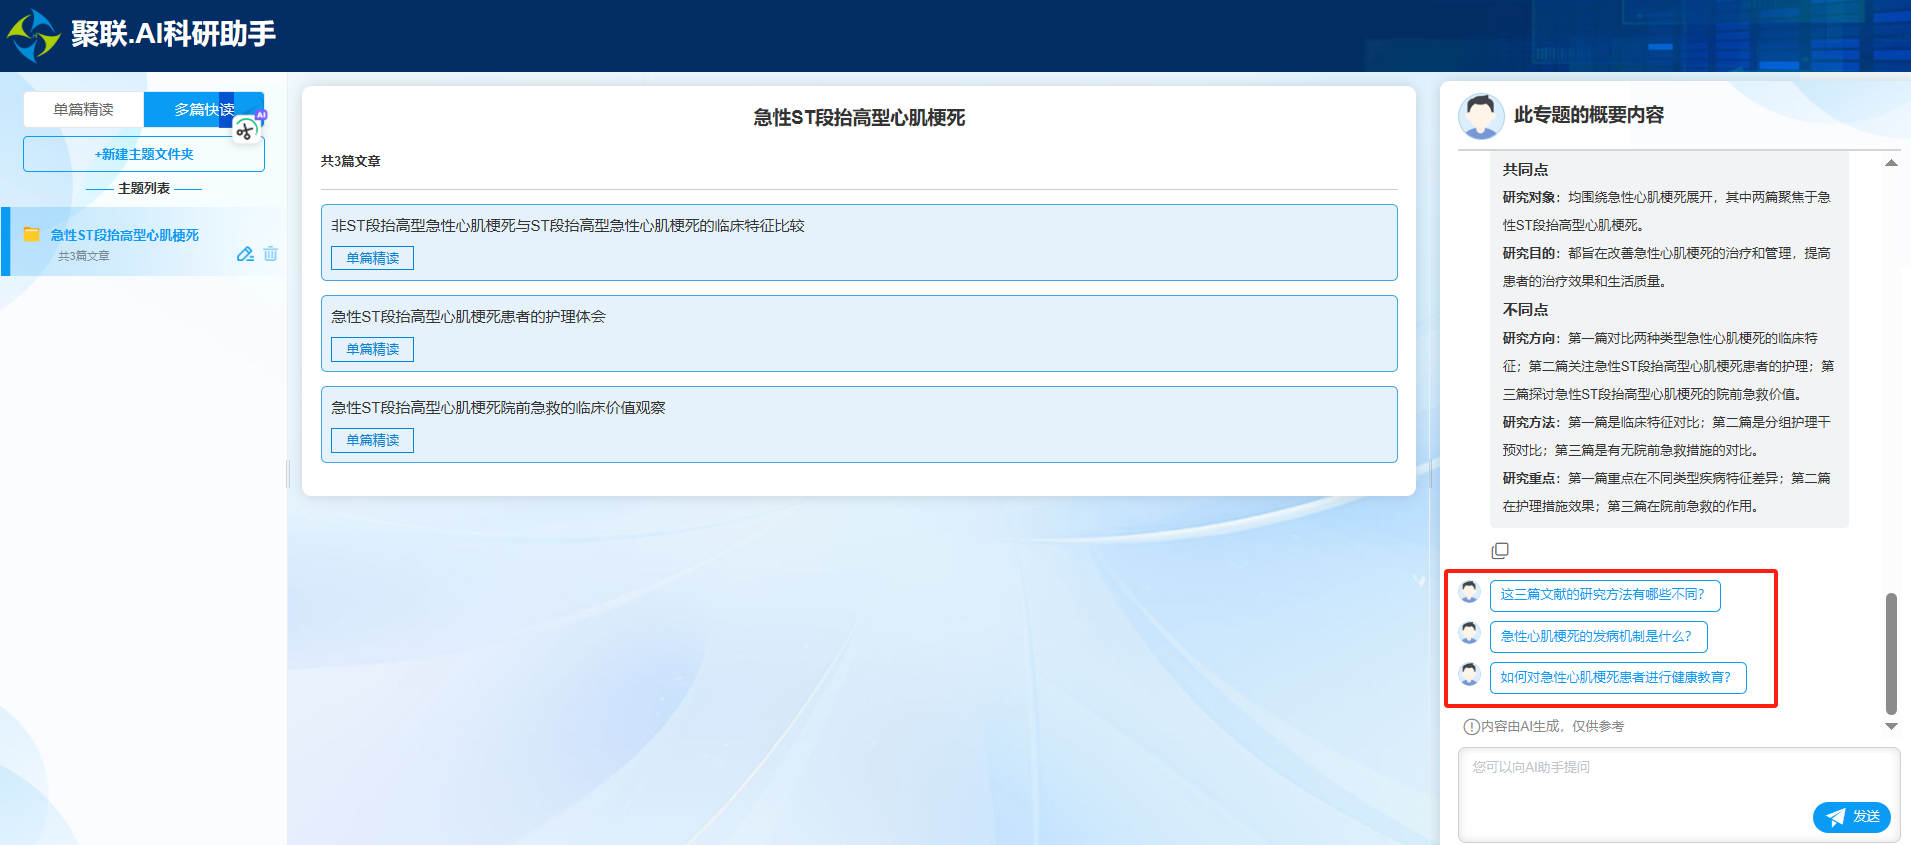Switch to the 单篇精读 tab
Screen dimensions: 1911x845
[84, 109]
